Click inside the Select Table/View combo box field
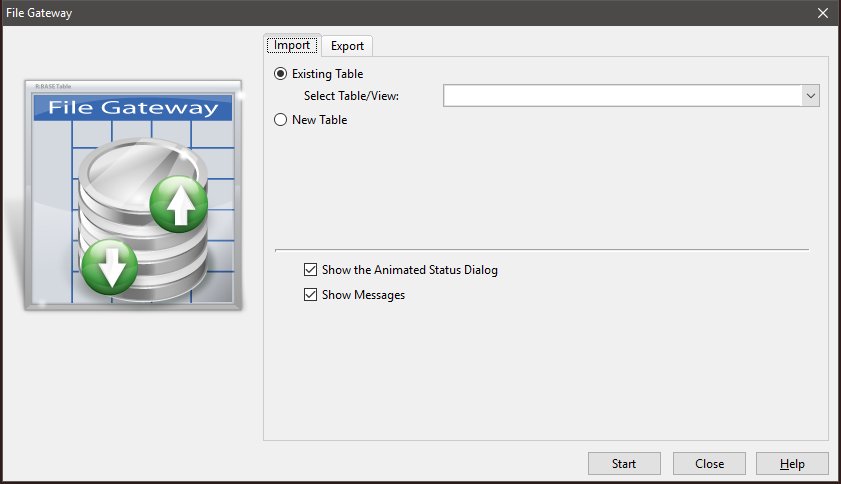The image size is (841, 484). [x=620, y=96]
